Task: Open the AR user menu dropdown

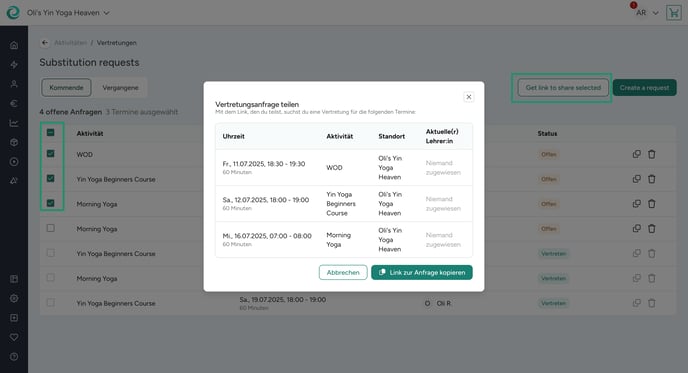Action: (647, 13)
